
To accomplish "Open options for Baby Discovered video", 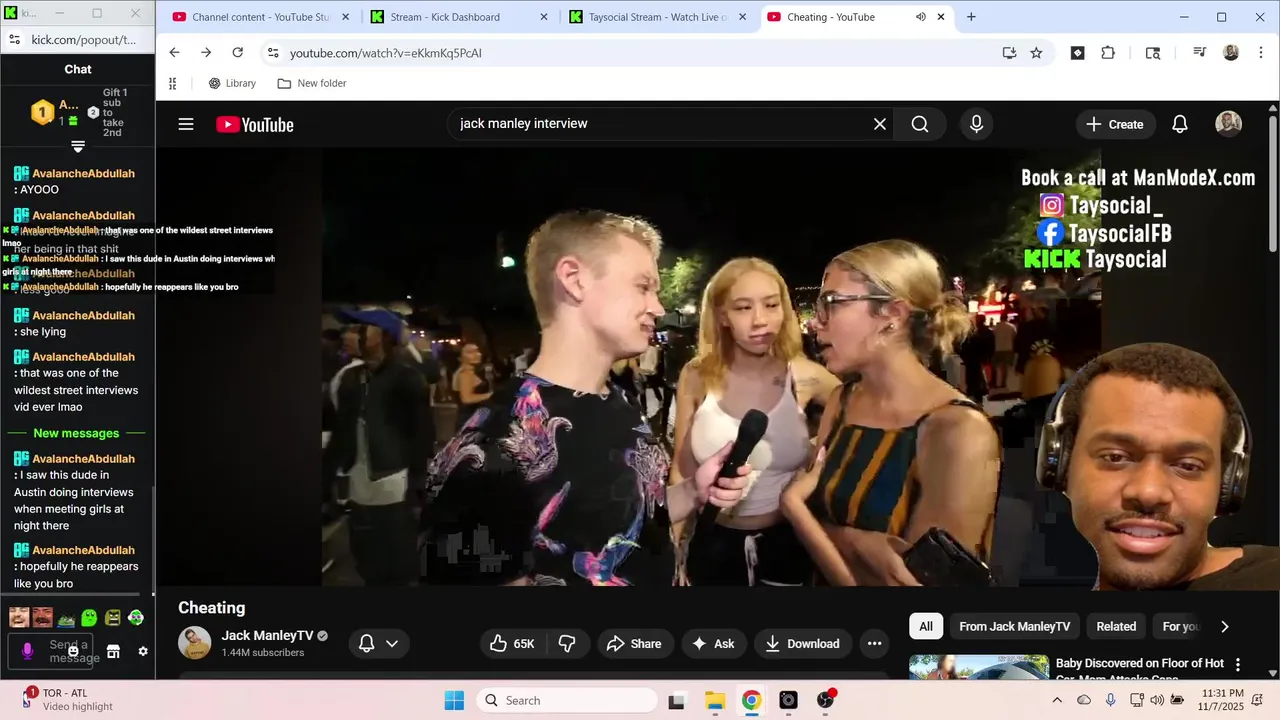I will coord(1238,665).
